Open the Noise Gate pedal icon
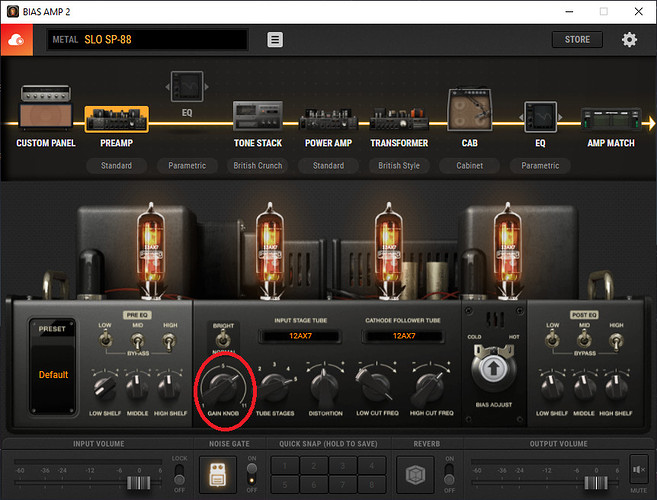This screenshot has height=500, width=657. (x=217, y=475)
